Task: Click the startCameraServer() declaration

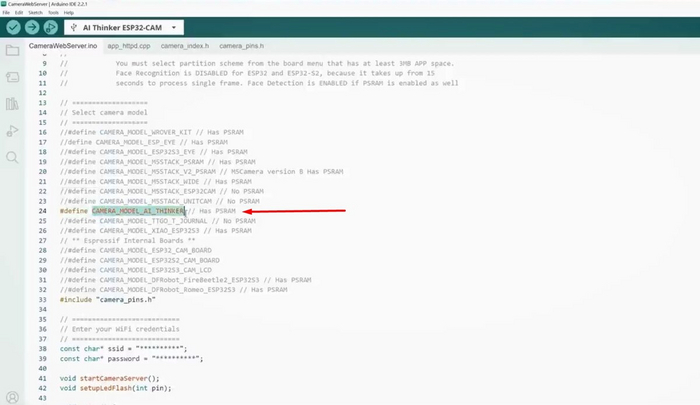Action: pyautogui.click(x=109, y=378)
